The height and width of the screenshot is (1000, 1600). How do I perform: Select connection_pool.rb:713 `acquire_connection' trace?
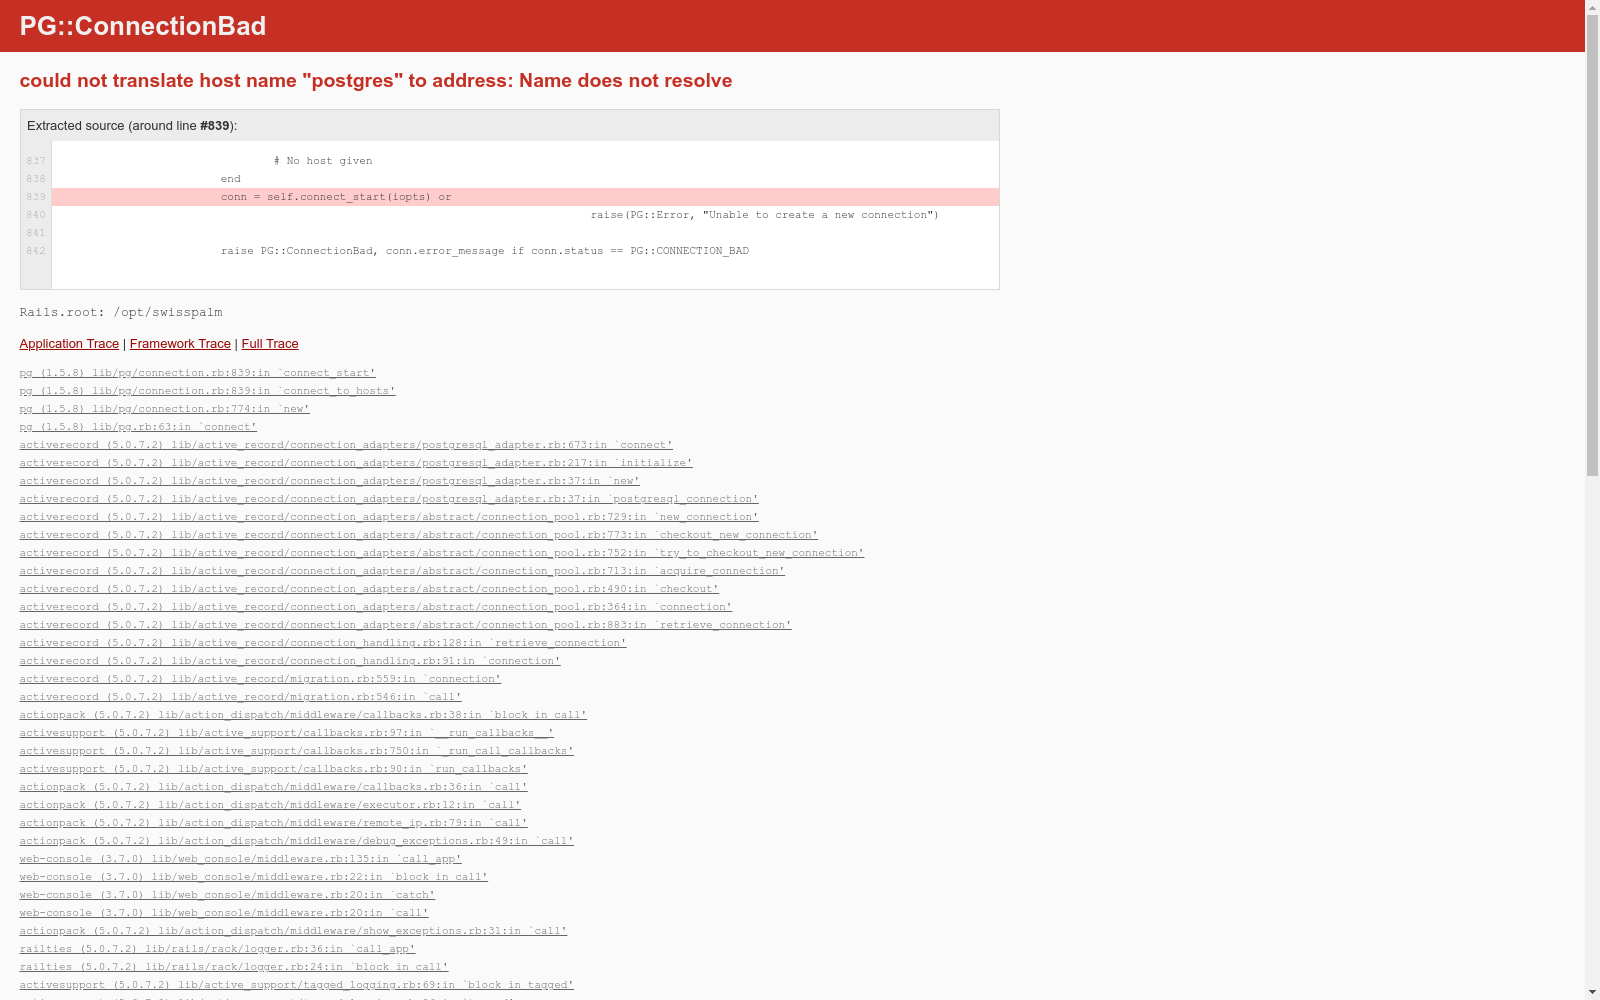[x=402, y=571]
